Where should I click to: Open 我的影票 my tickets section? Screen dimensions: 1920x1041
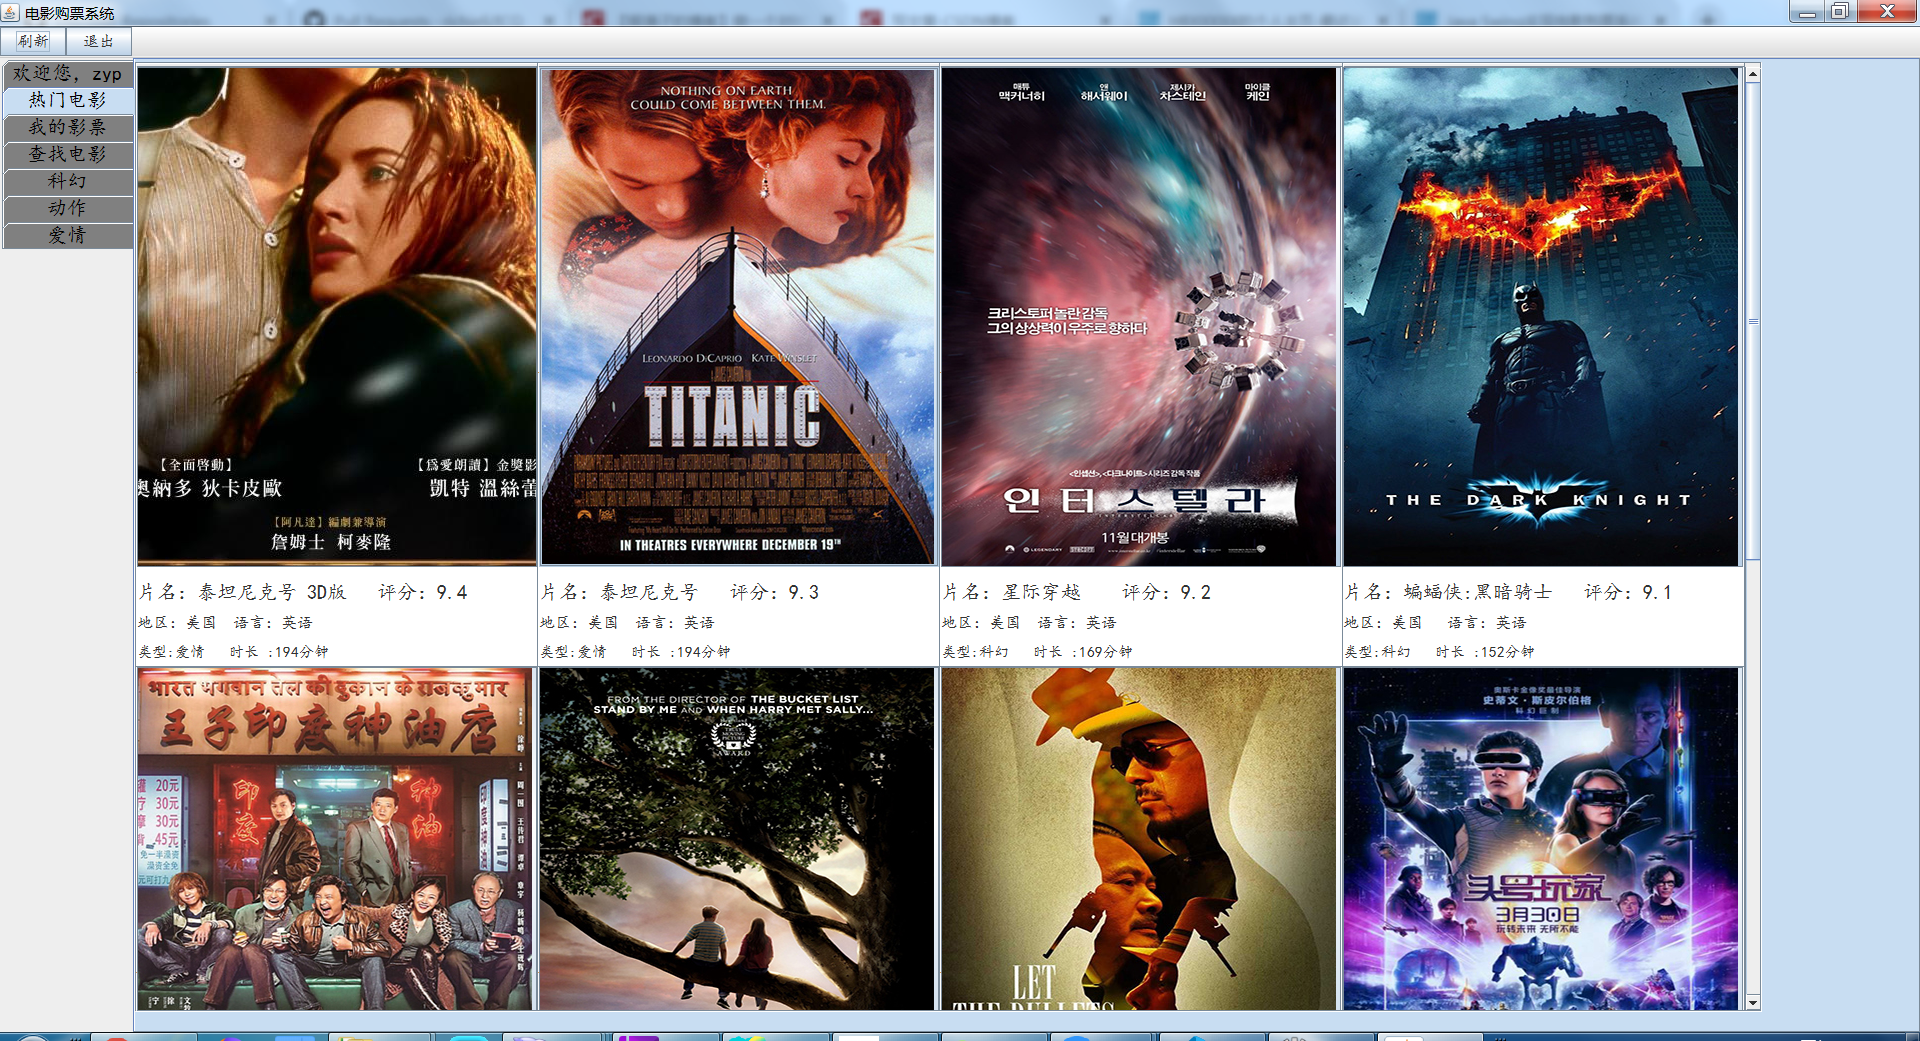[68, 127]
